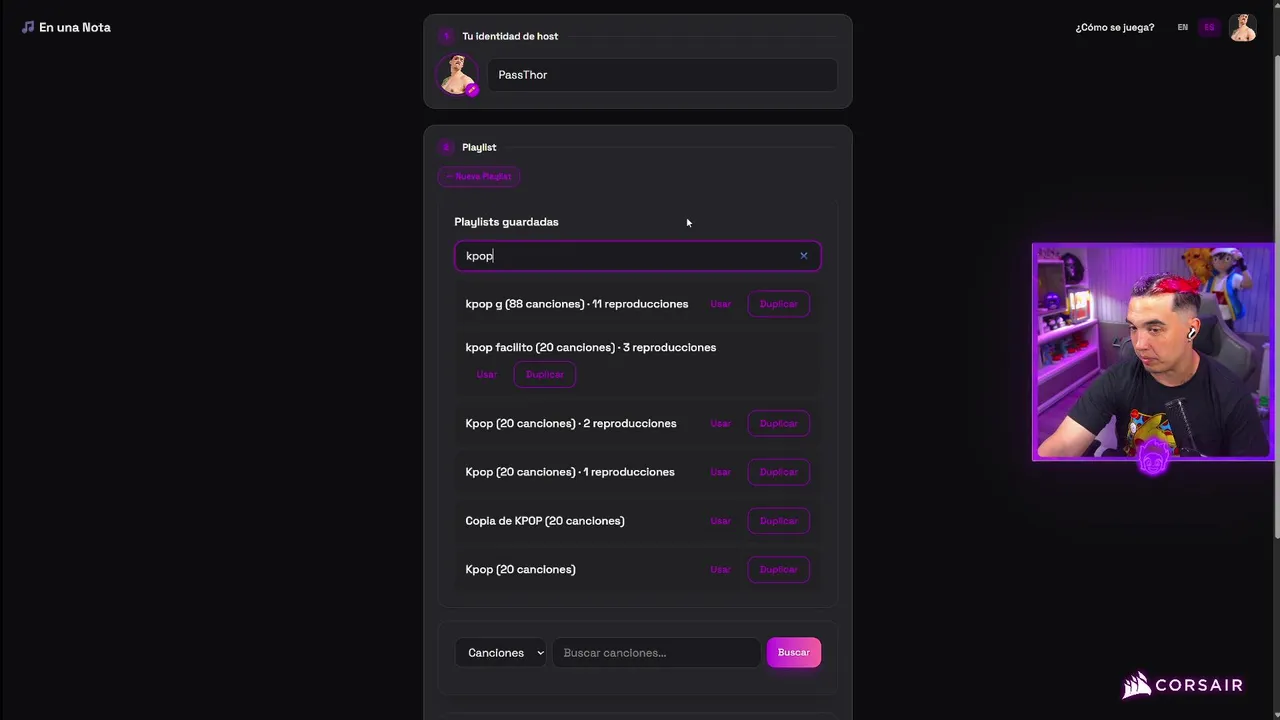Open the ¿Cómo se juega? link

tap(1115, 27)
